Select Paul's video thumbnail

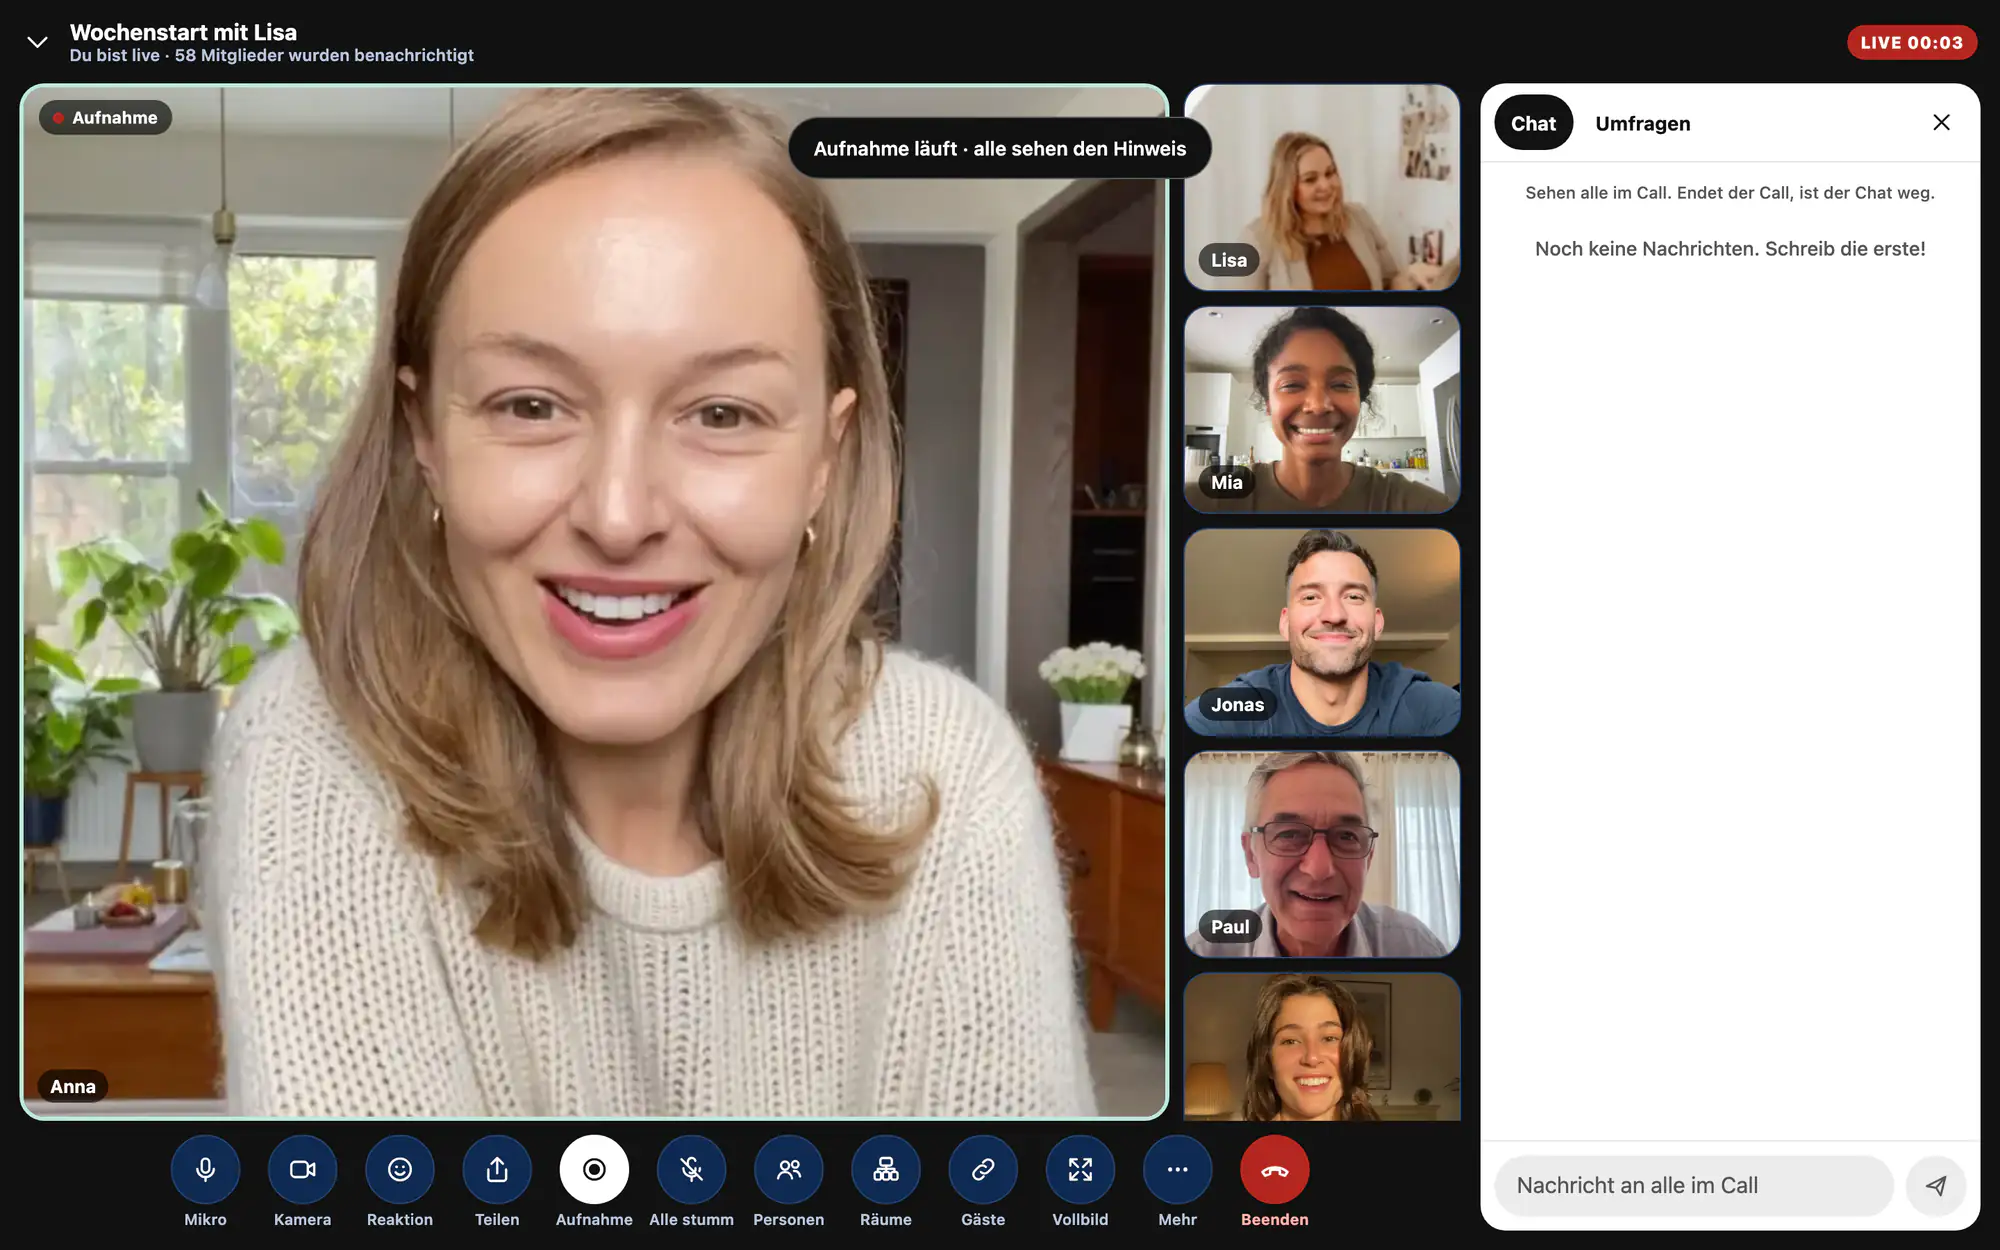coord(1322,855)
